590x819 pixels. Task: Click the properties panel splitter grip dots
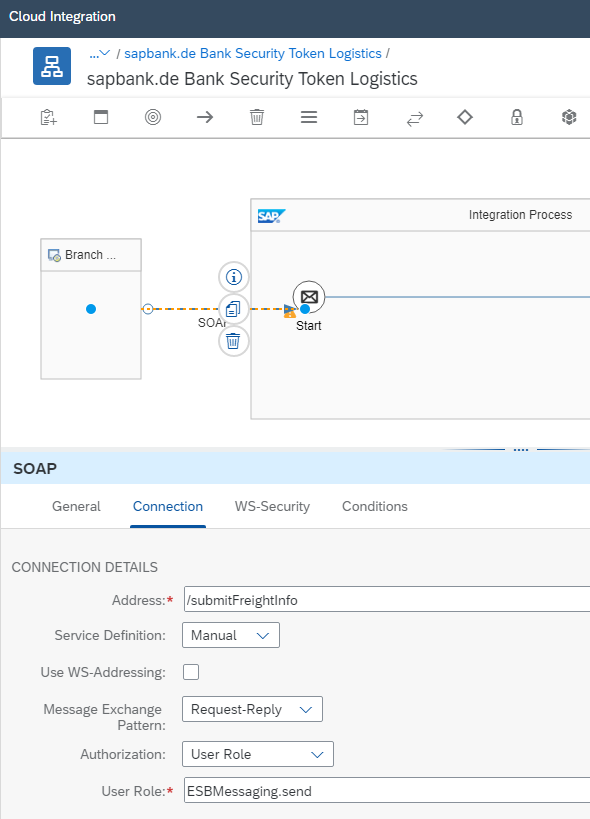coord(521,449)
